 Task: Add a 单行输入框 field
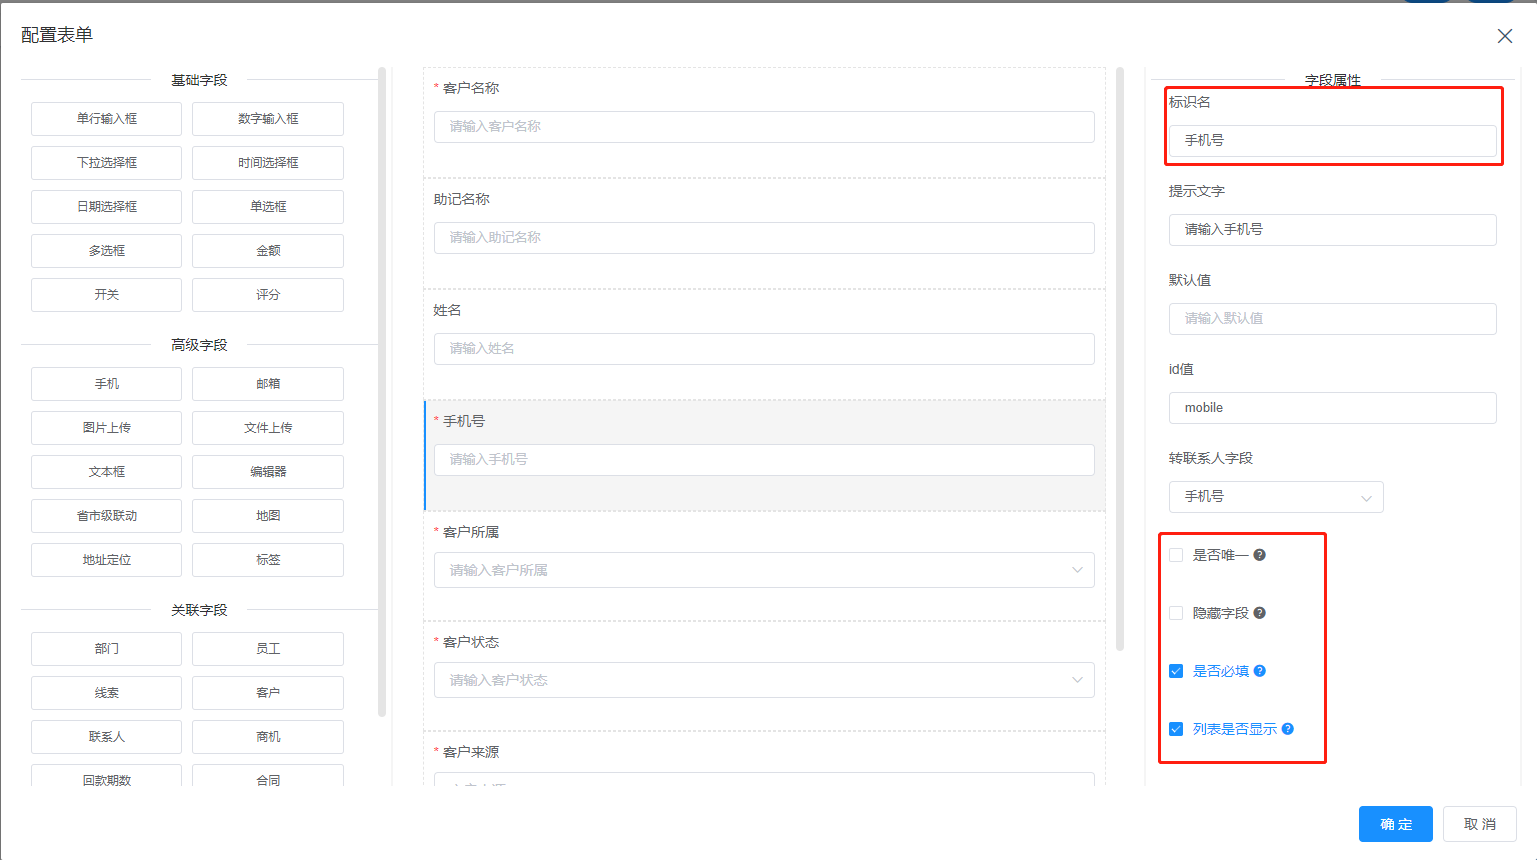(106, 119)
